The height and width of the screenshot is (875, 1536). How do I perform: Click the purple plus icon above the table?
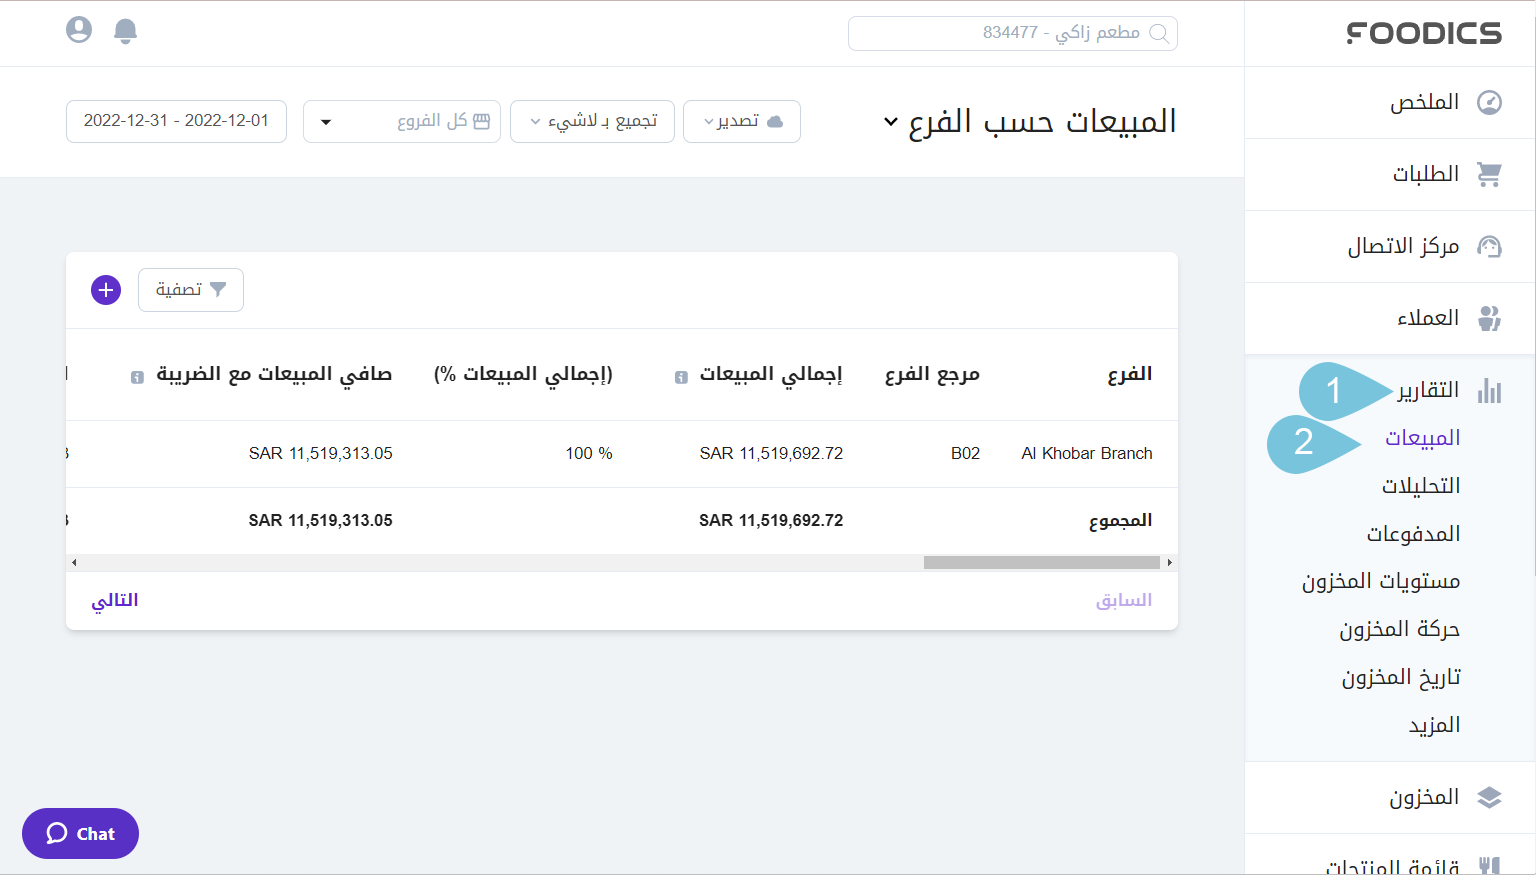pos(105,290)
